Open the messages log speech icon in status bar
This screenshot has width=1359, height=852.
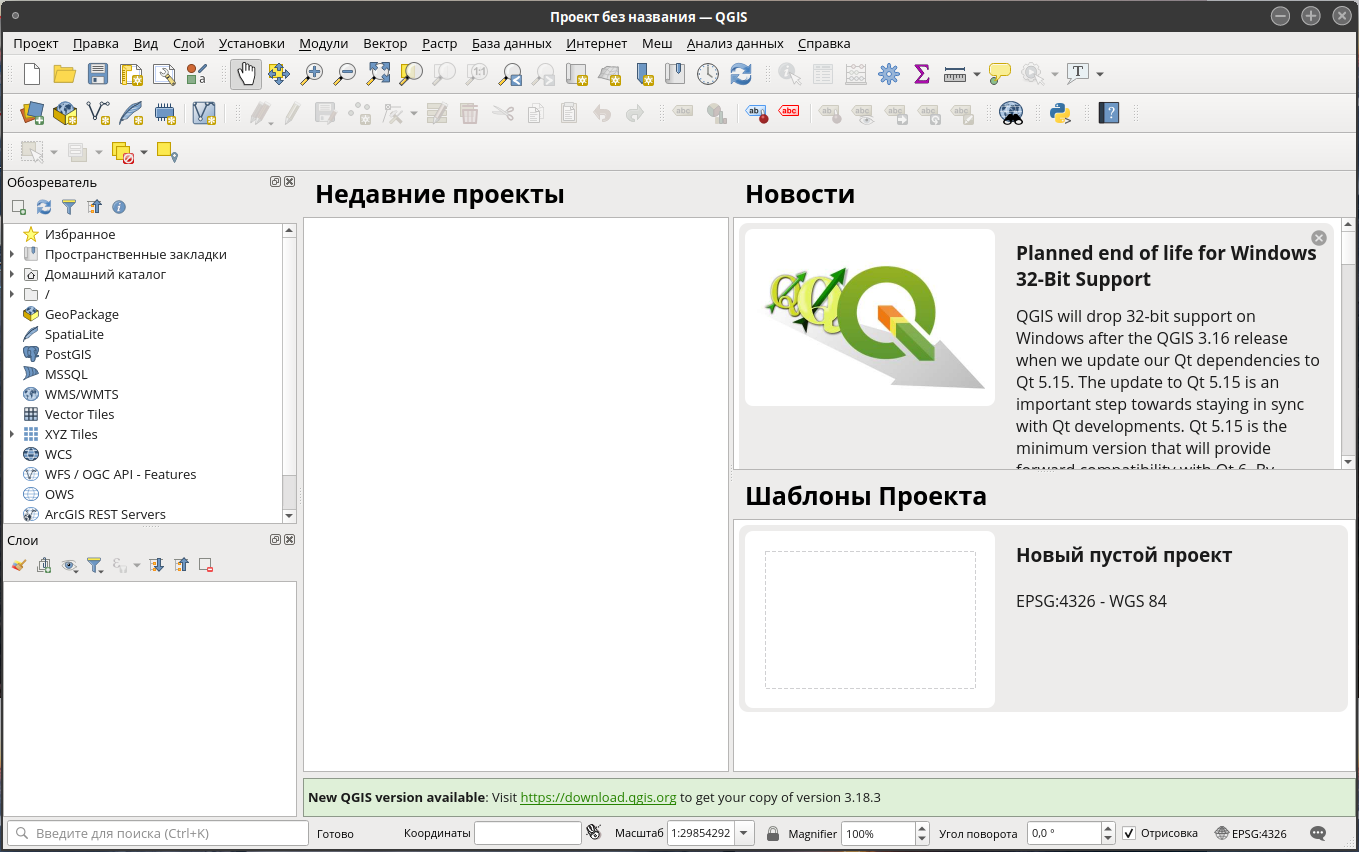[1318, 833]
